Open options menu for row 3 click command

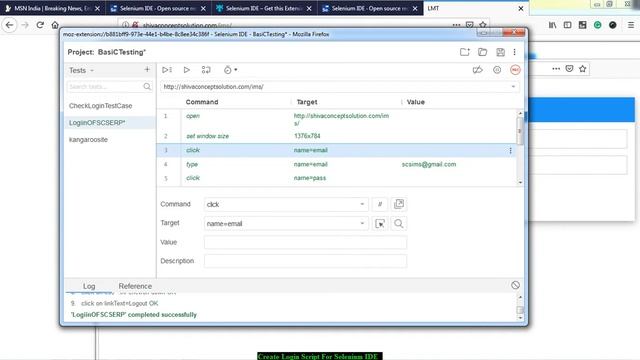[x=510, y=151]
